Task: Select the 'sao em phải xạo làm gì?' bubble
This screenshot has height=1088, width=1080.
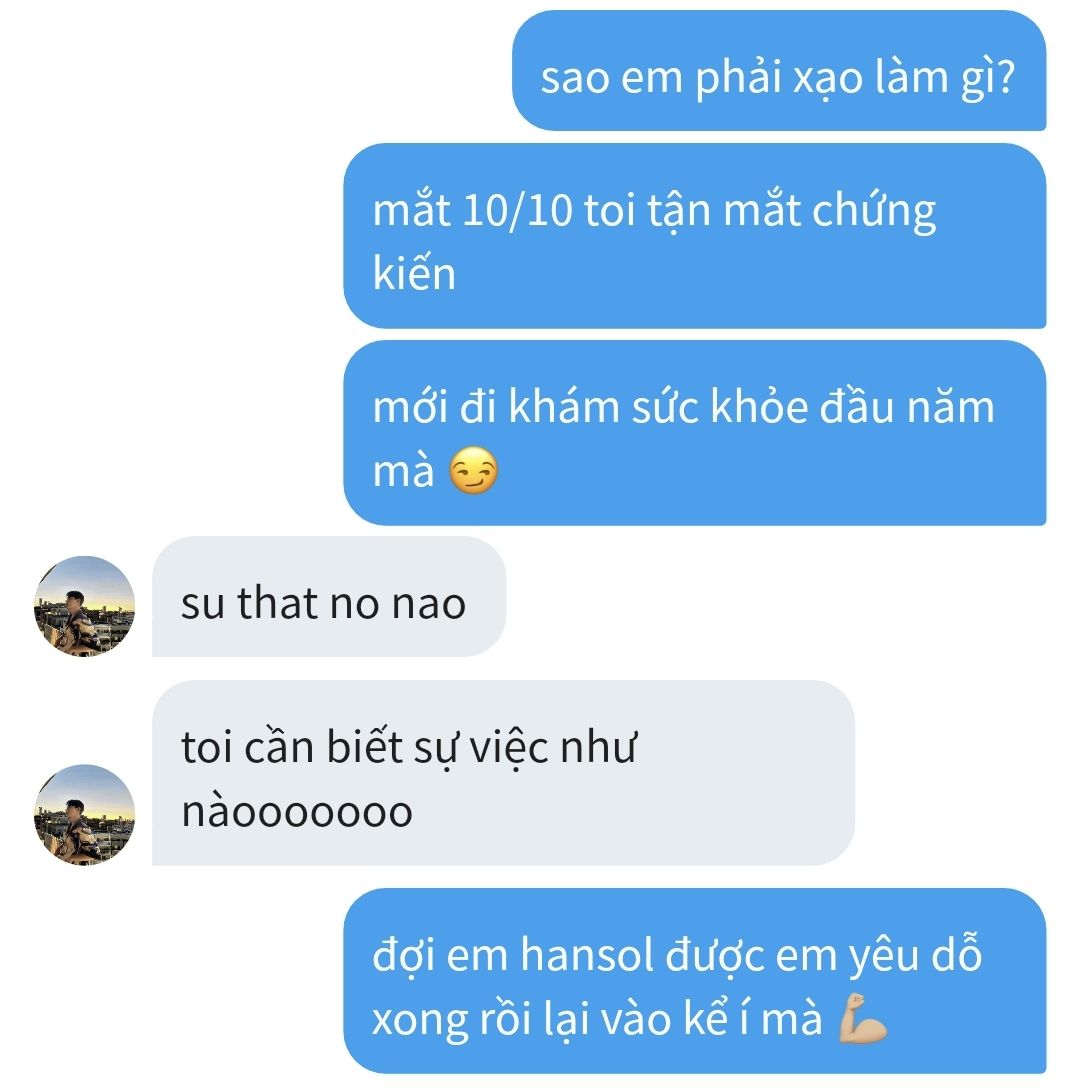Action: pos(779,70)
